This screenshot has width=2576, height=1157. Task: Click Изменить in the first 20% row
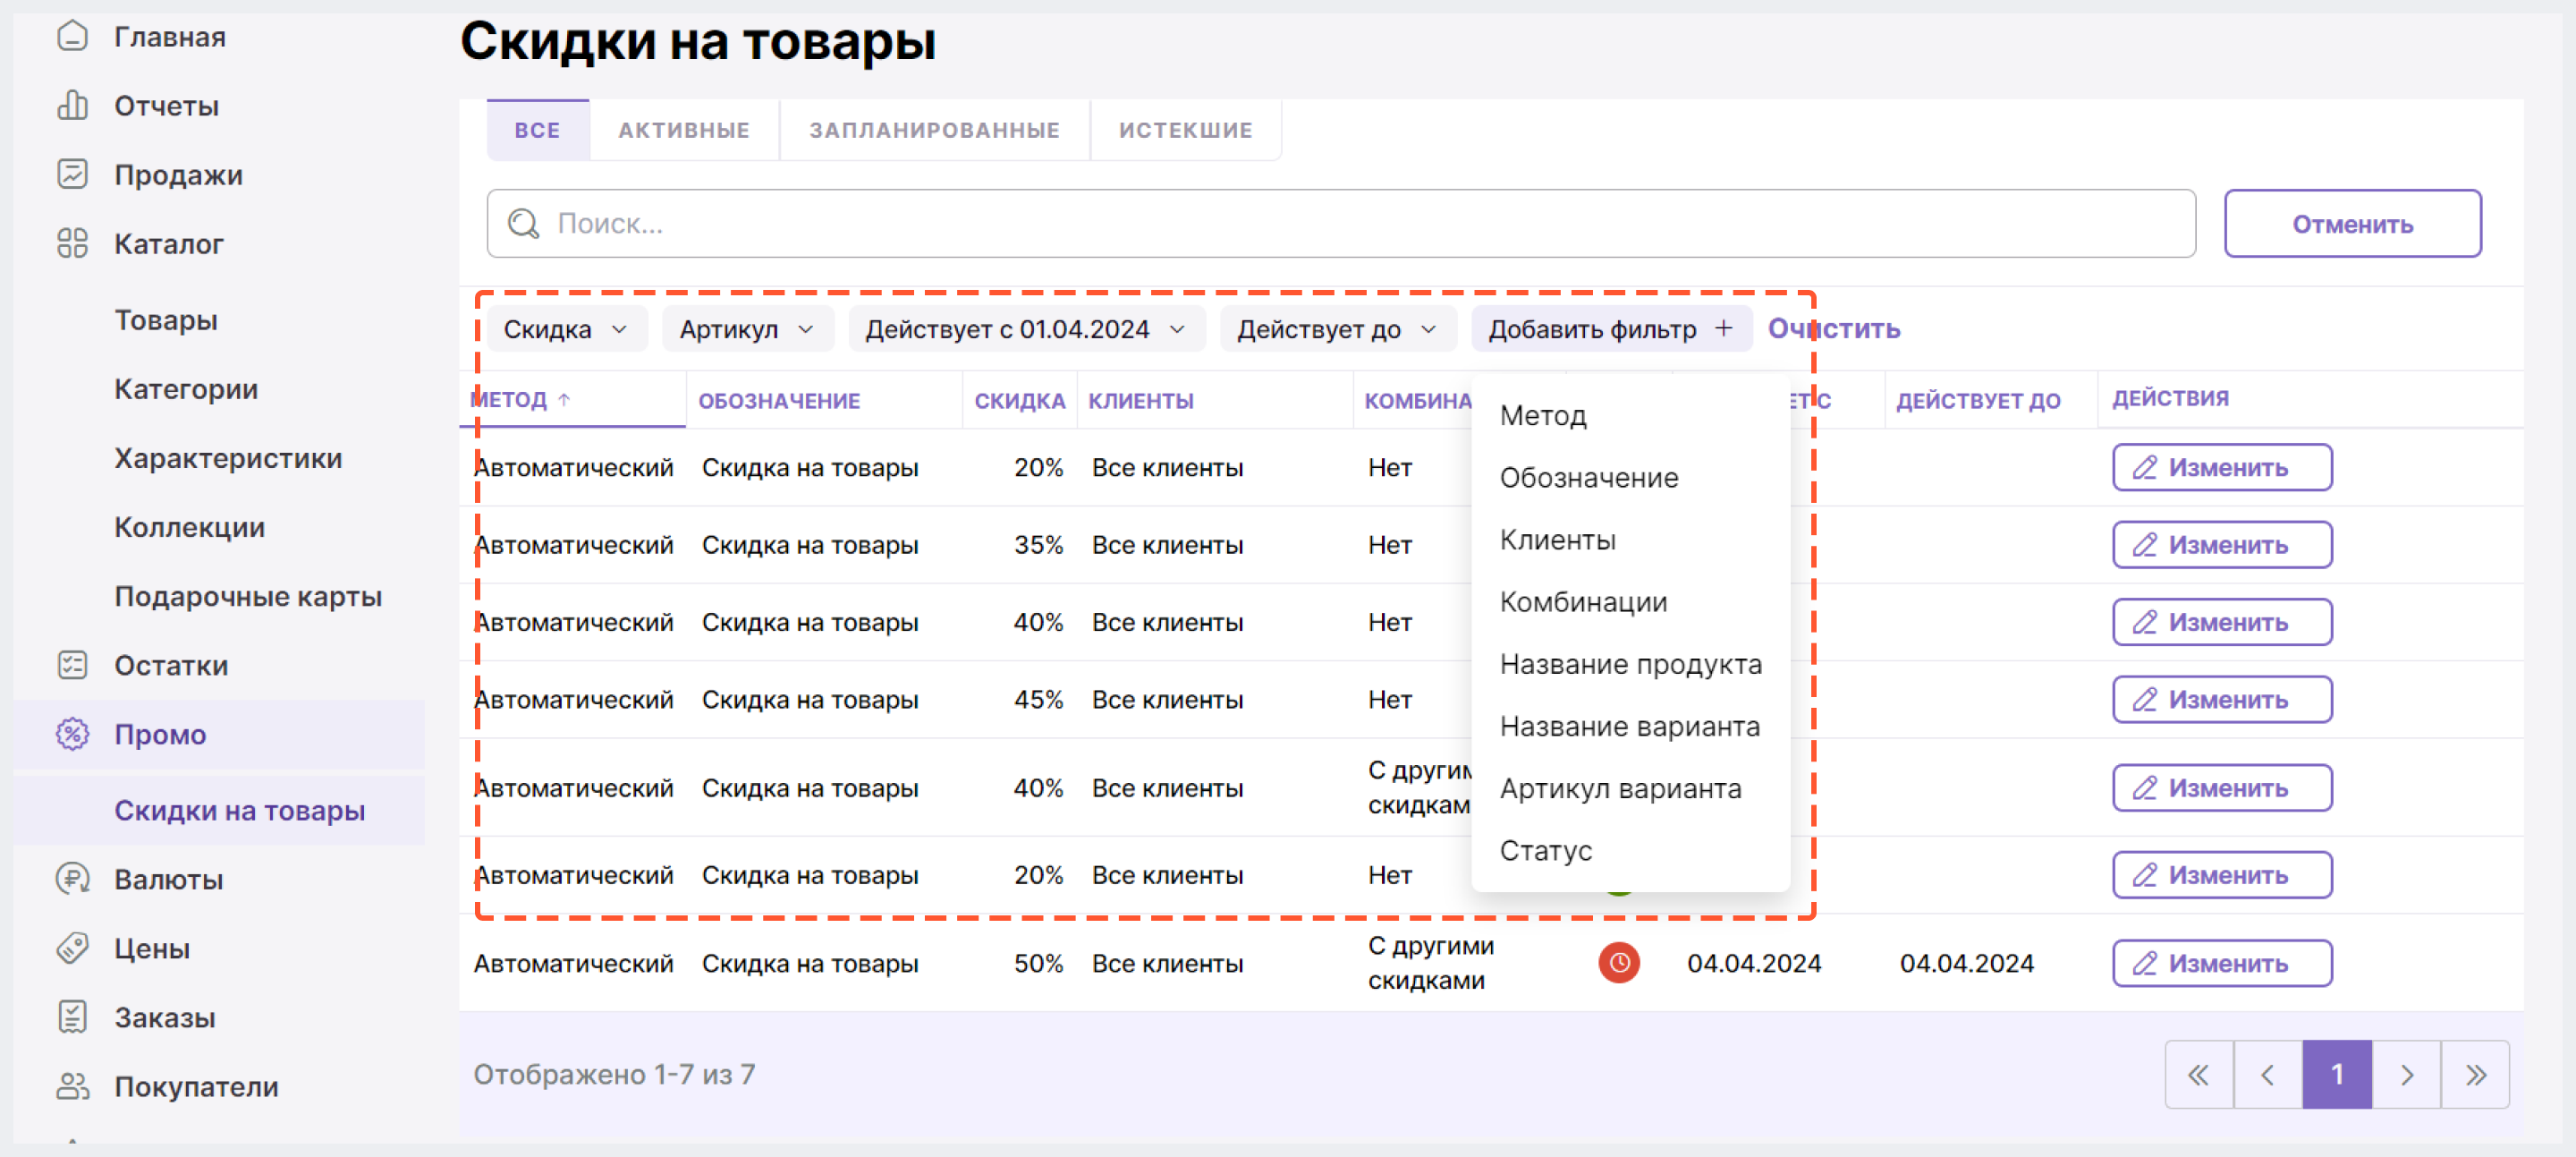pyautogui.click(x=2221, y=467)
